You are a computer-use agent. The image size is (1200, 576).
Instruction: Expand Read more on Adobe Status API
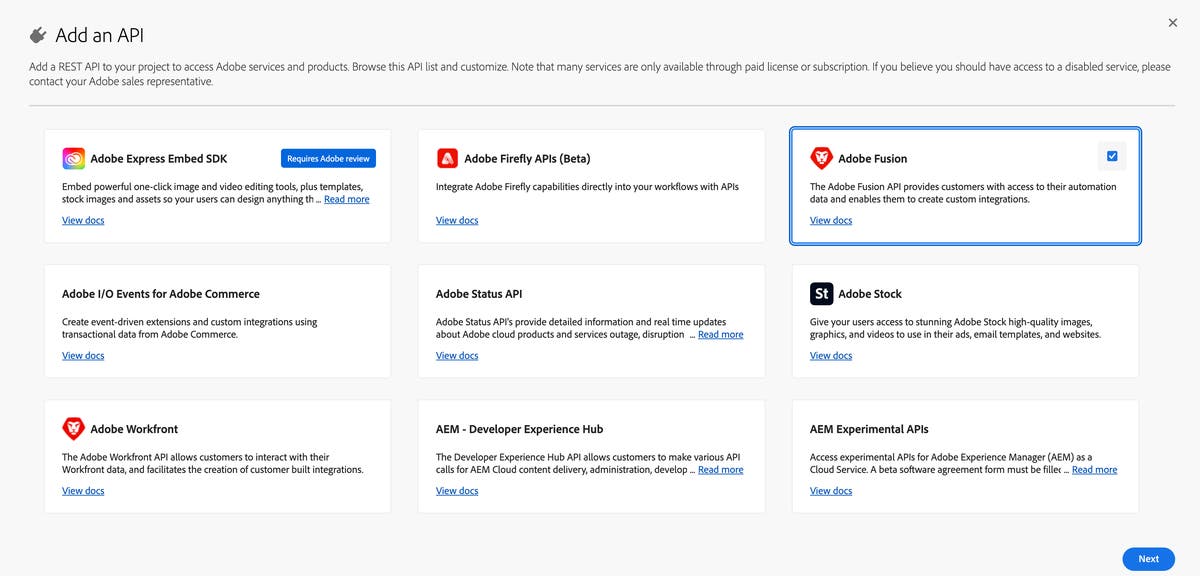click(720, 334)
